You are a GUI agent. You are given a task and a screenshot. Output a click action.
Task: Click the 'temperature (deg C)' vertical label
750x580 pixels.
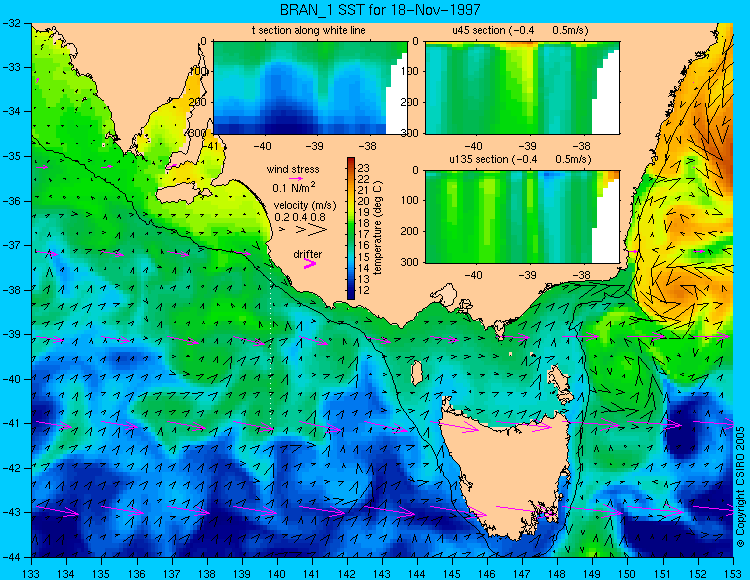(x=378, y=228)
